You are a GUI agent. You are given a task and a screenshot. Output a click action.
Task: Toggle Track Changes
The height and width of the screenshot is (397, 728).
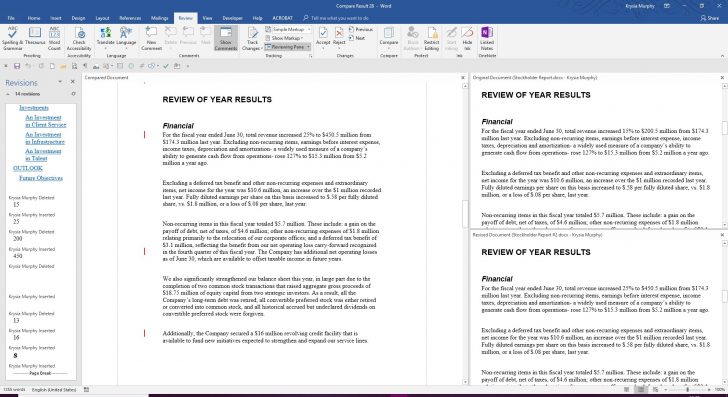252,38
